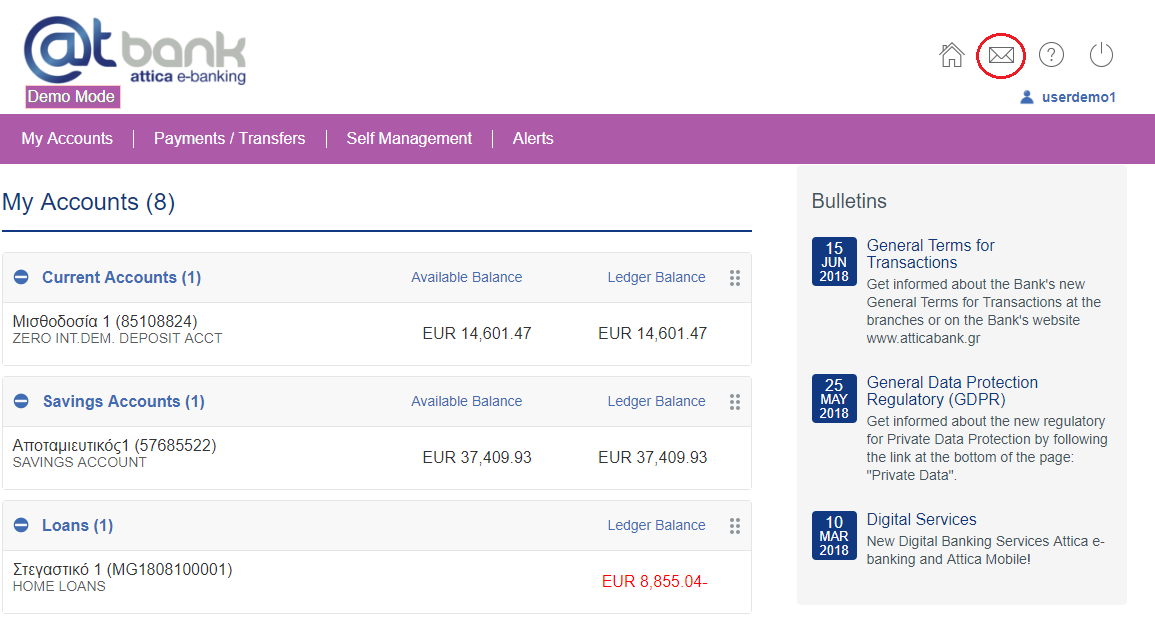This screenshot has height=618, width=1155.
Task: Click the user profile icon beside userdemo1
Action: tap(1027, 97)
